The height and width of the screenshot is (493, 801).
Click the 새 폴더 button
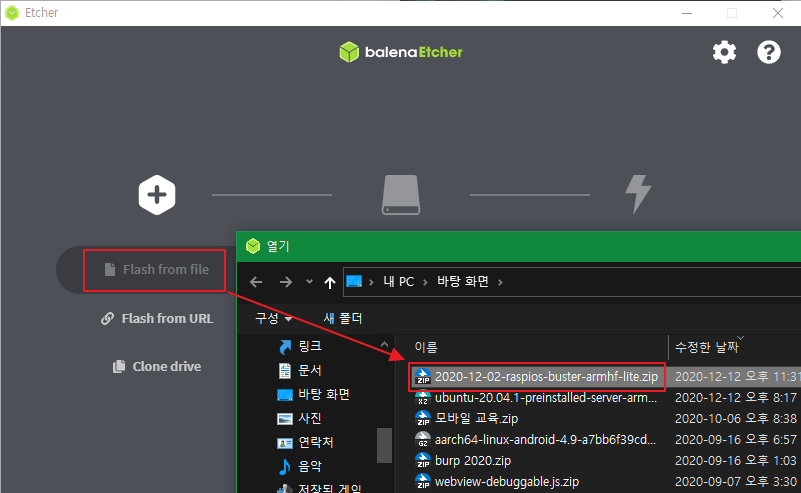(343, 318)
